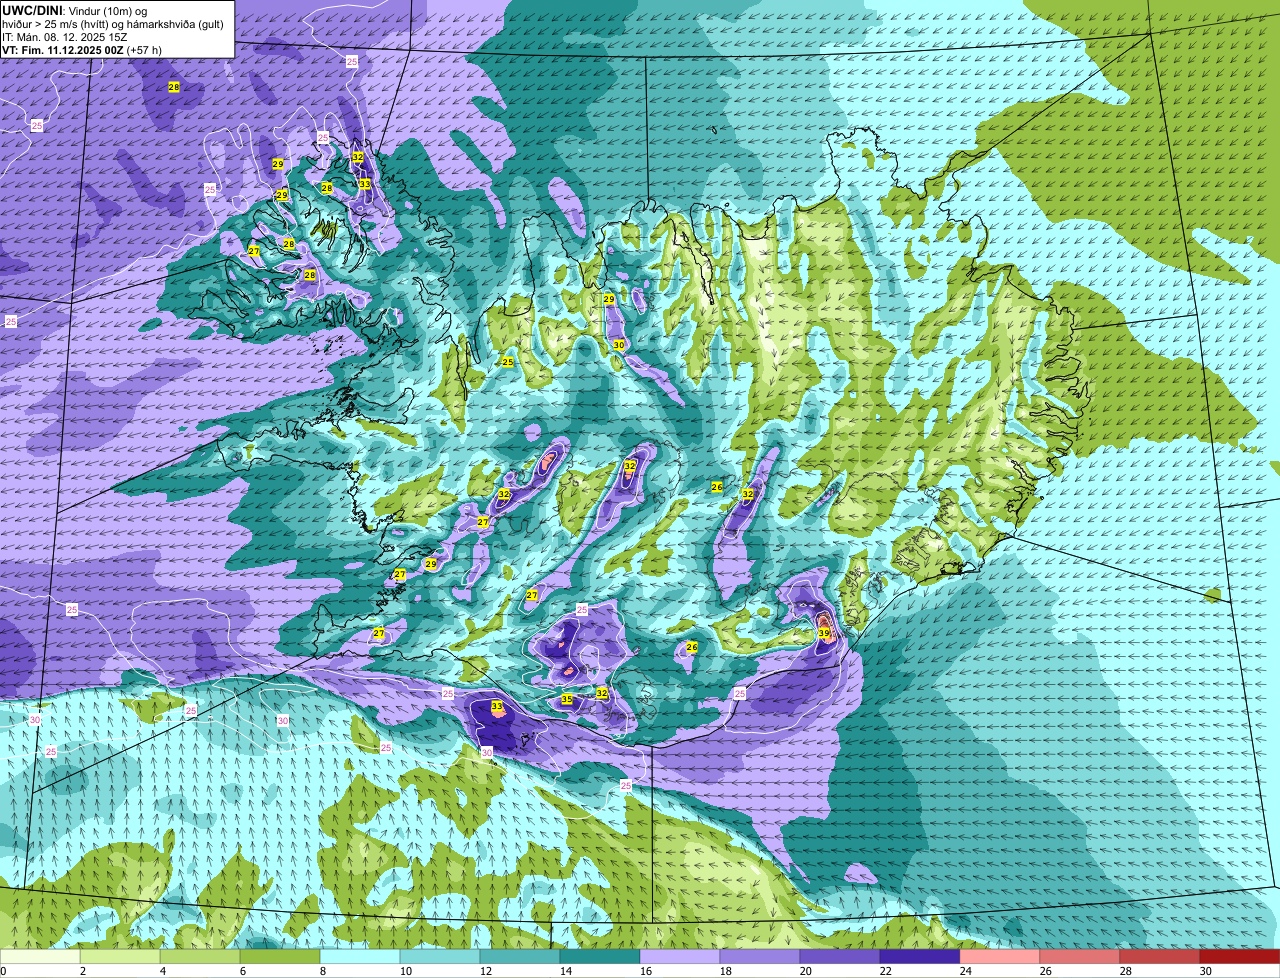Click the '14' legend scale value
This screenshot has width=1280, height=978.
pyautogui.click(x=565, y=971)
